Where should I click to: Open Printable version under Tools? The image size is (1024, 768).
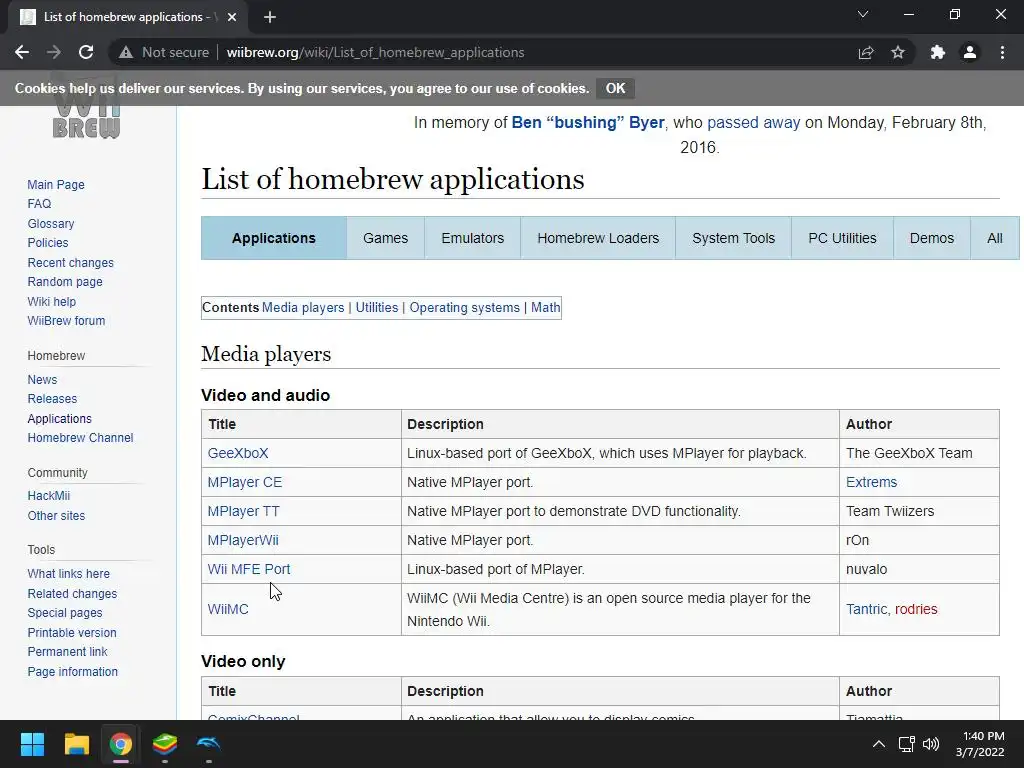click(72, 633)
